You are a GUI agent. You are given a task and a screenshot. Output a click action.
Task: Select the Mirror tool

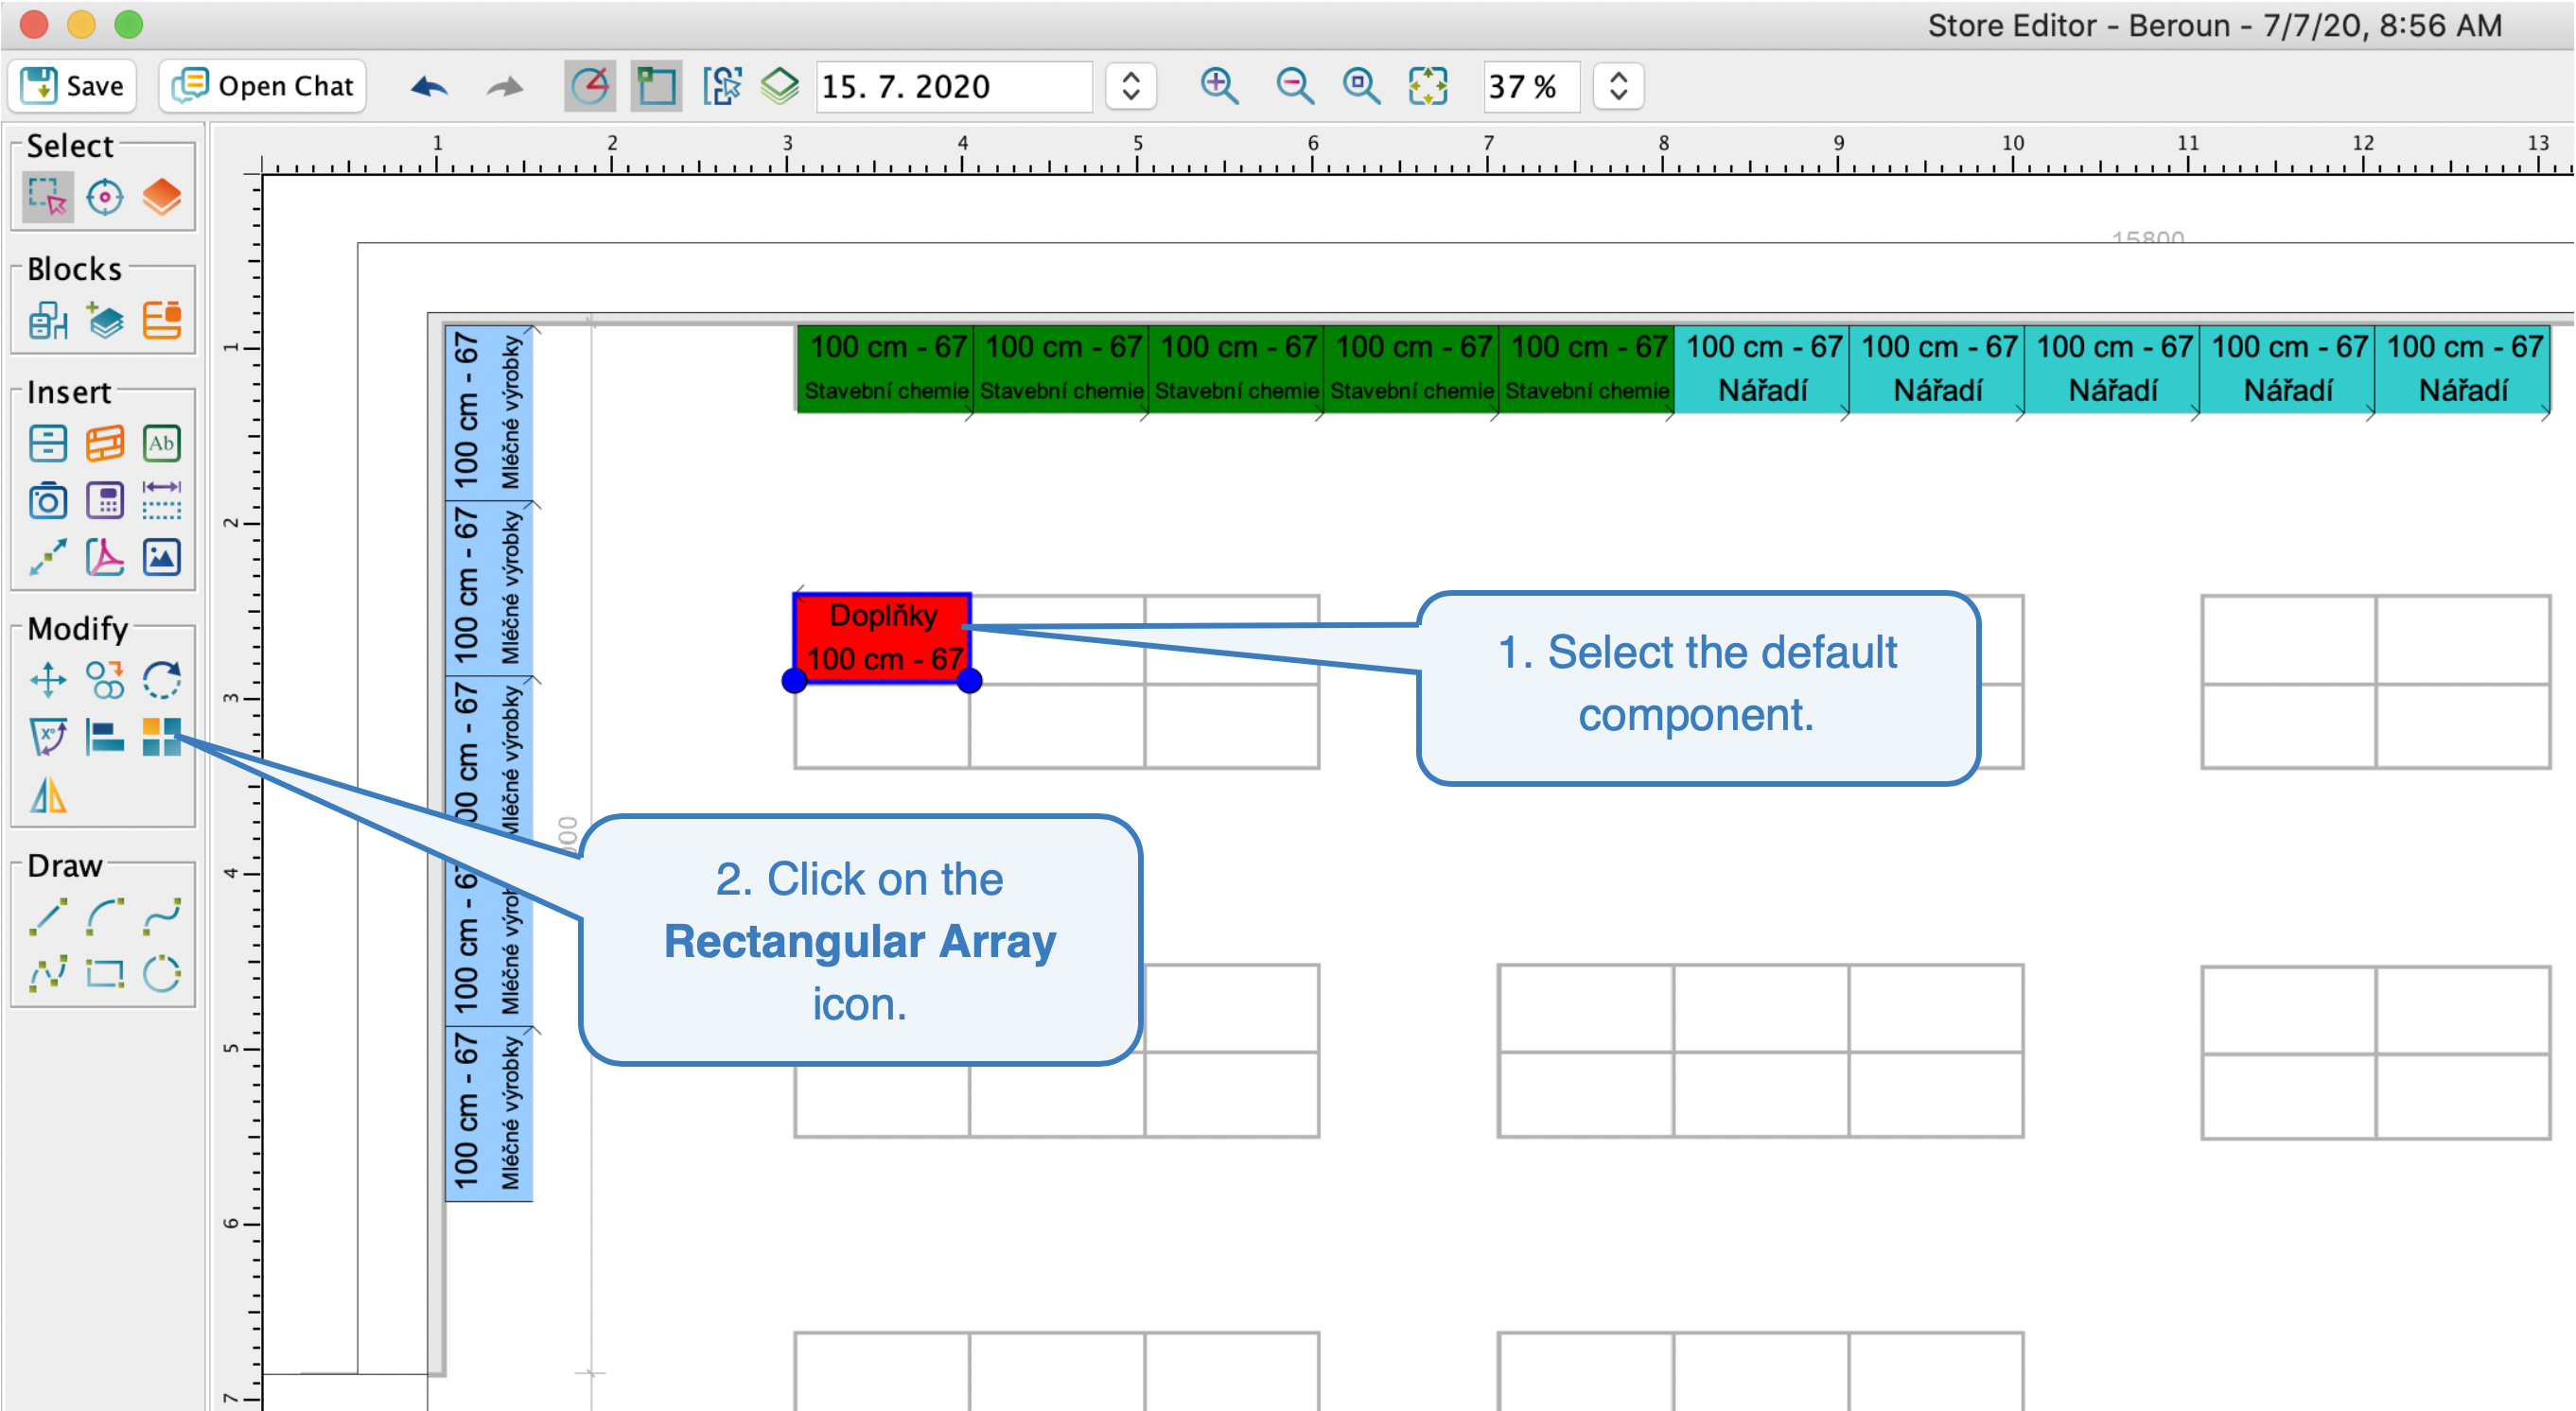(47, 796)
